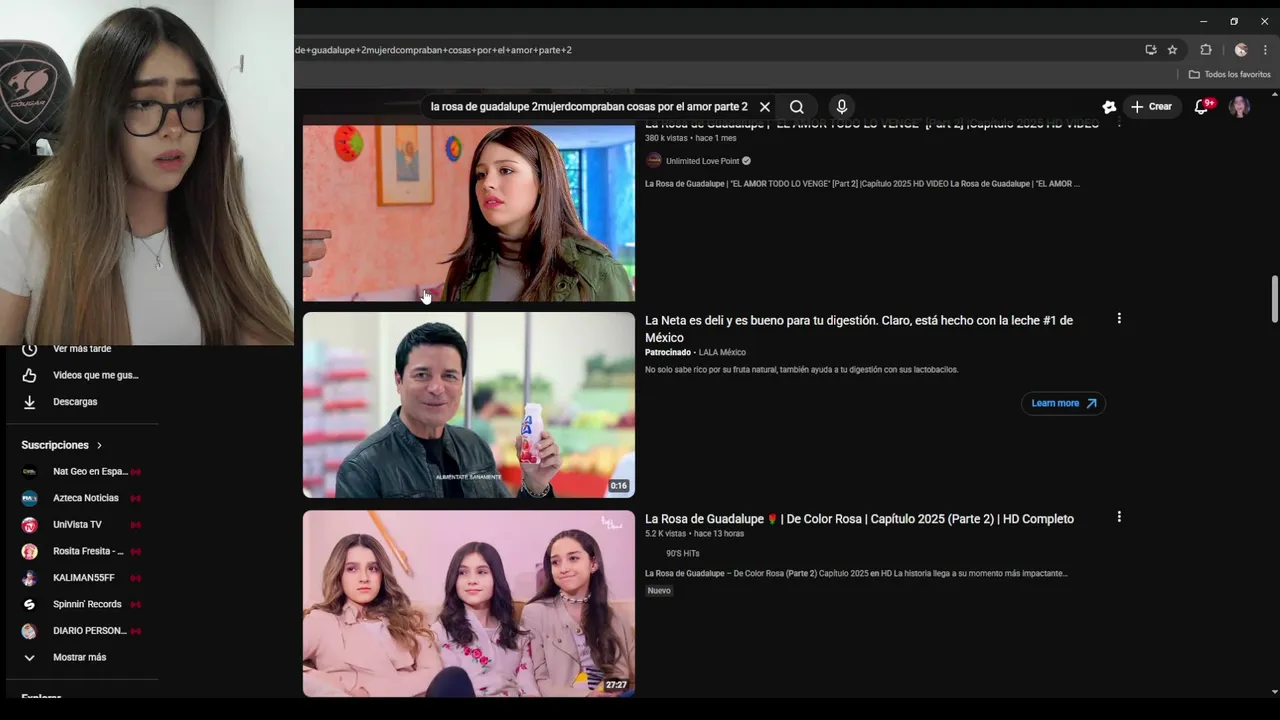1280x720 pixels.
Task: Open the 90'S HITs channel
Action: [x=682, y=553]
